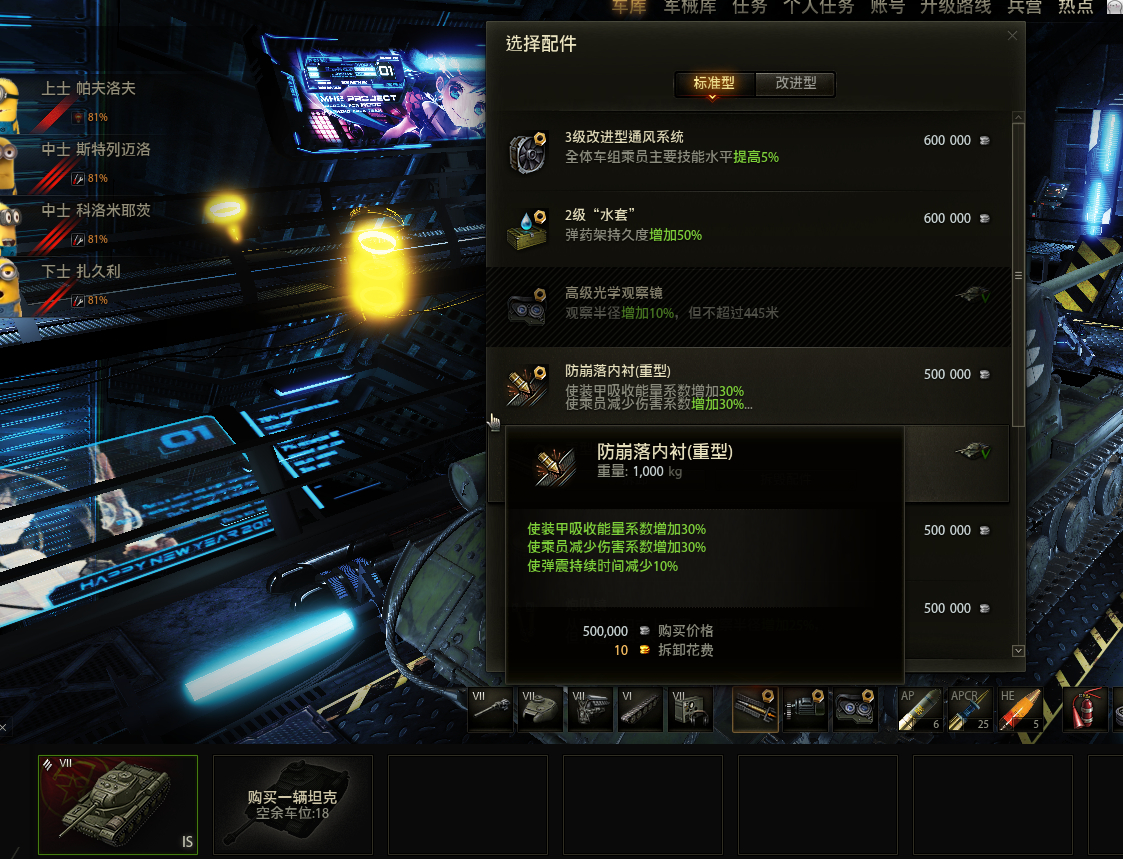Open the 升级路线 menu
Screen dimensions: 1123x859
[x=955, y=6]
